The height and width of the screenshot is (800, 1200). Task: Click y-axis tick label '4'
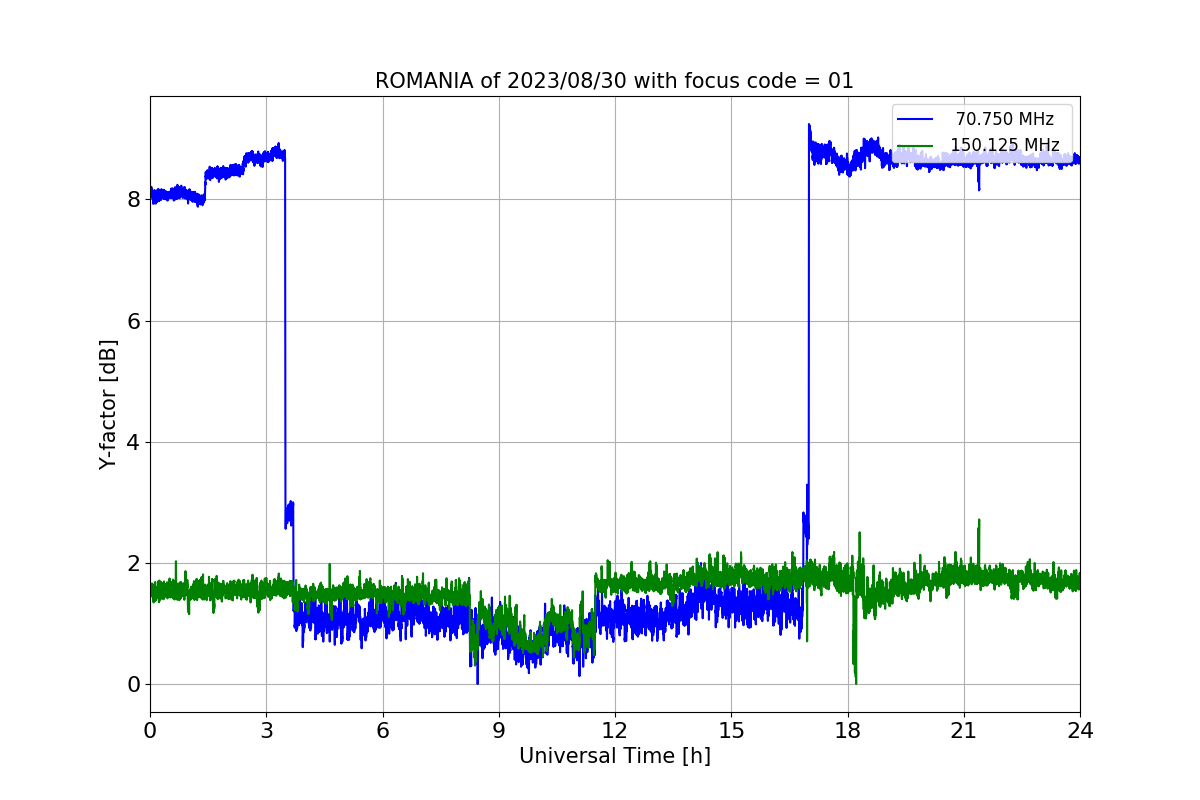tap(133, 442)
